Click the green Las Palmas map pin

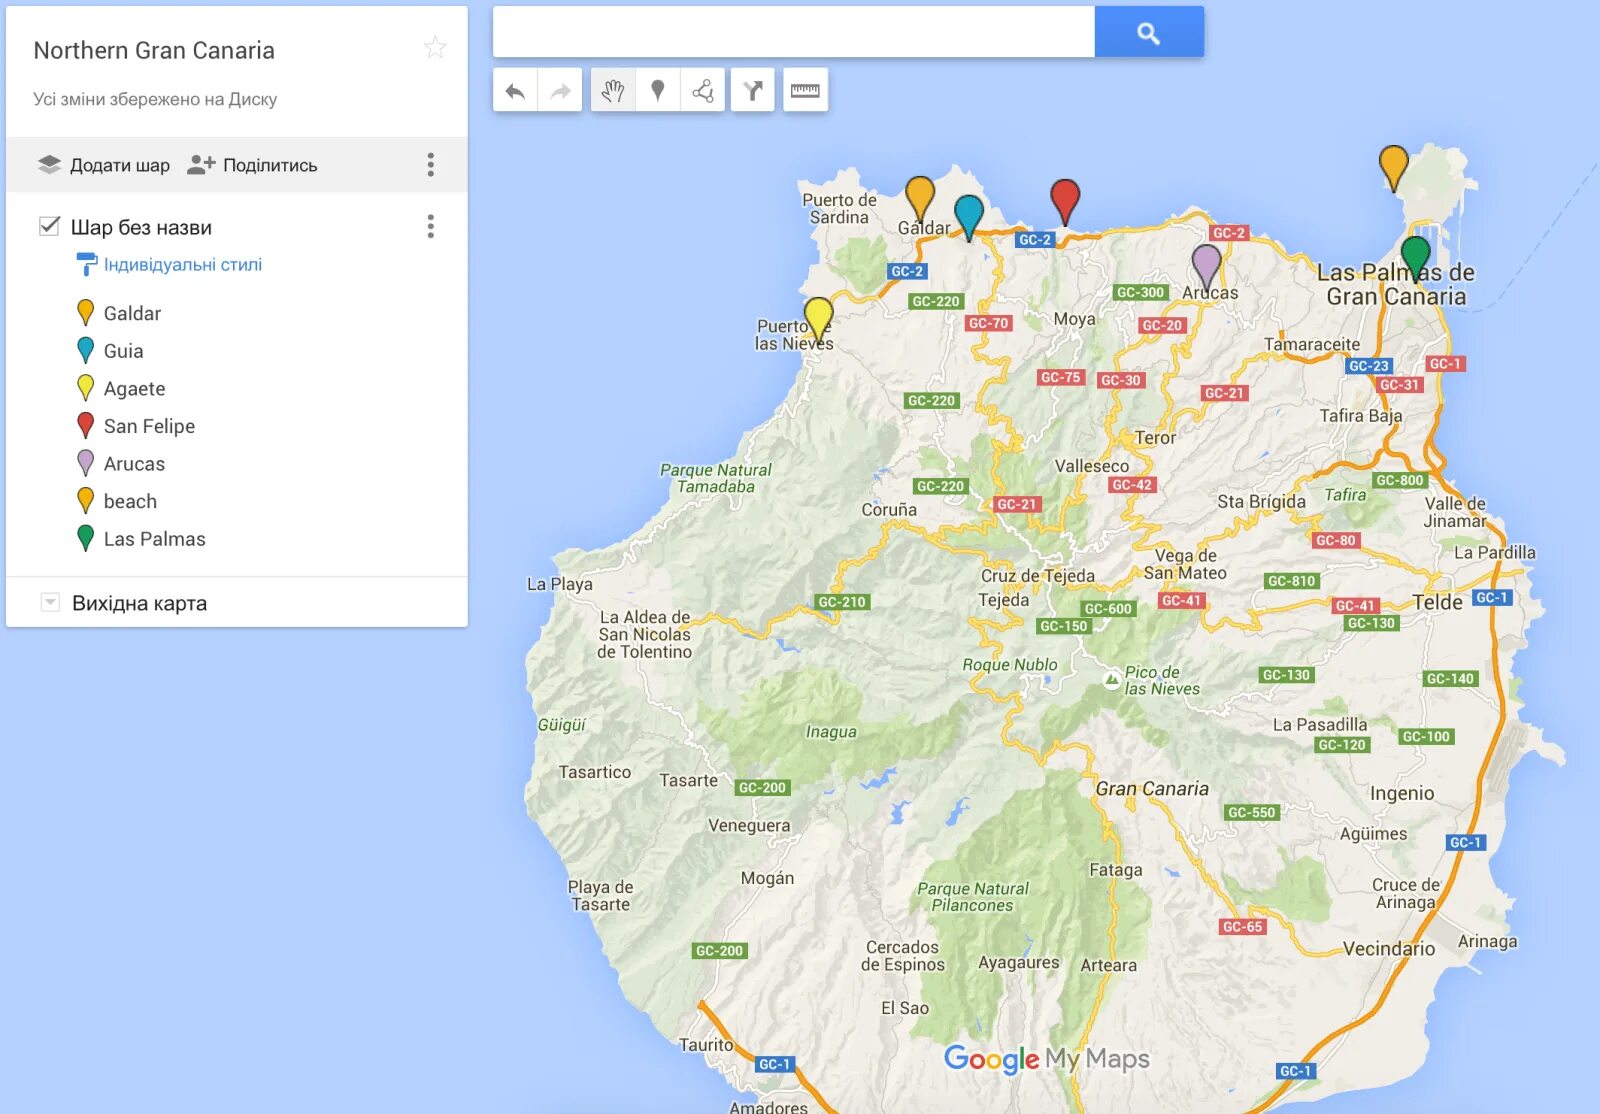(x=1415, y=258)
